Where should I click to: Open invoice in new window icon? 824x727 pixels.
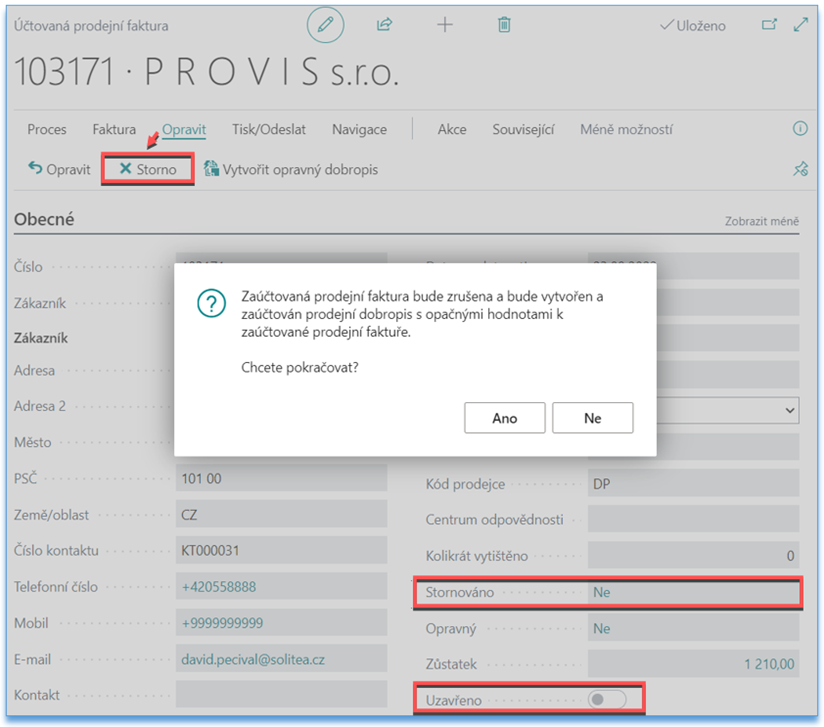coord(769,26)
